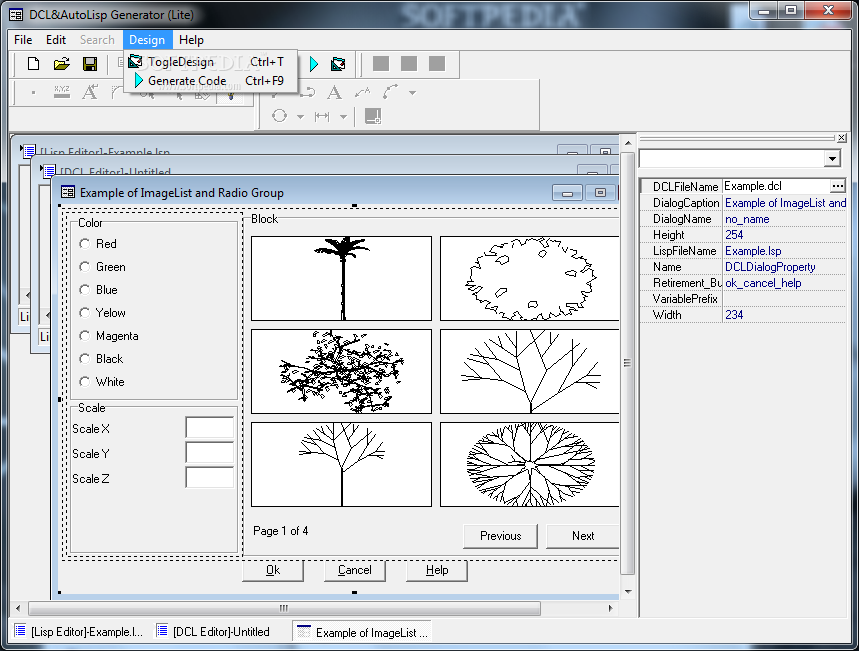Switch to the Lisp Editor-Example tab
Viewport: 859px width, 651px height.
[79, 631]
